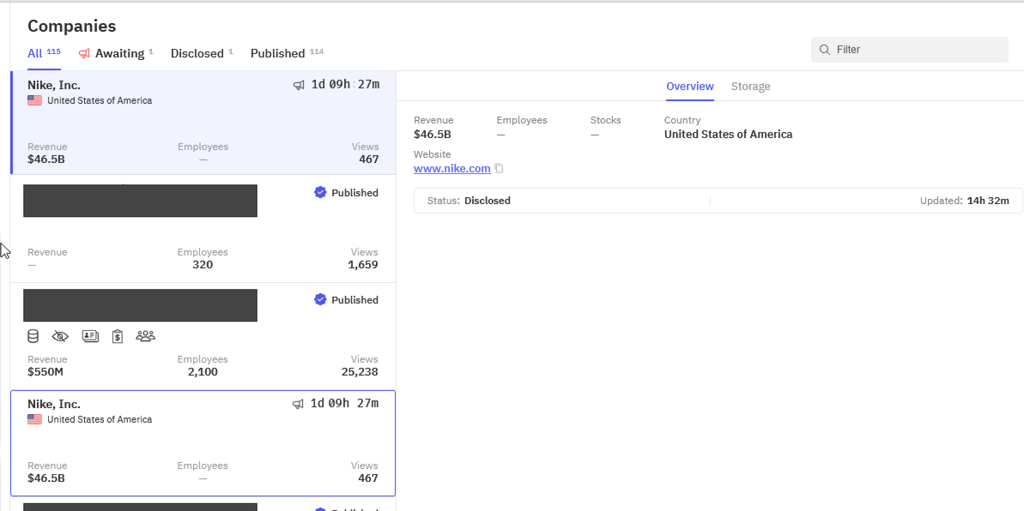Click the Published checkmark badge on 25,238-views card

click(320, 299)
